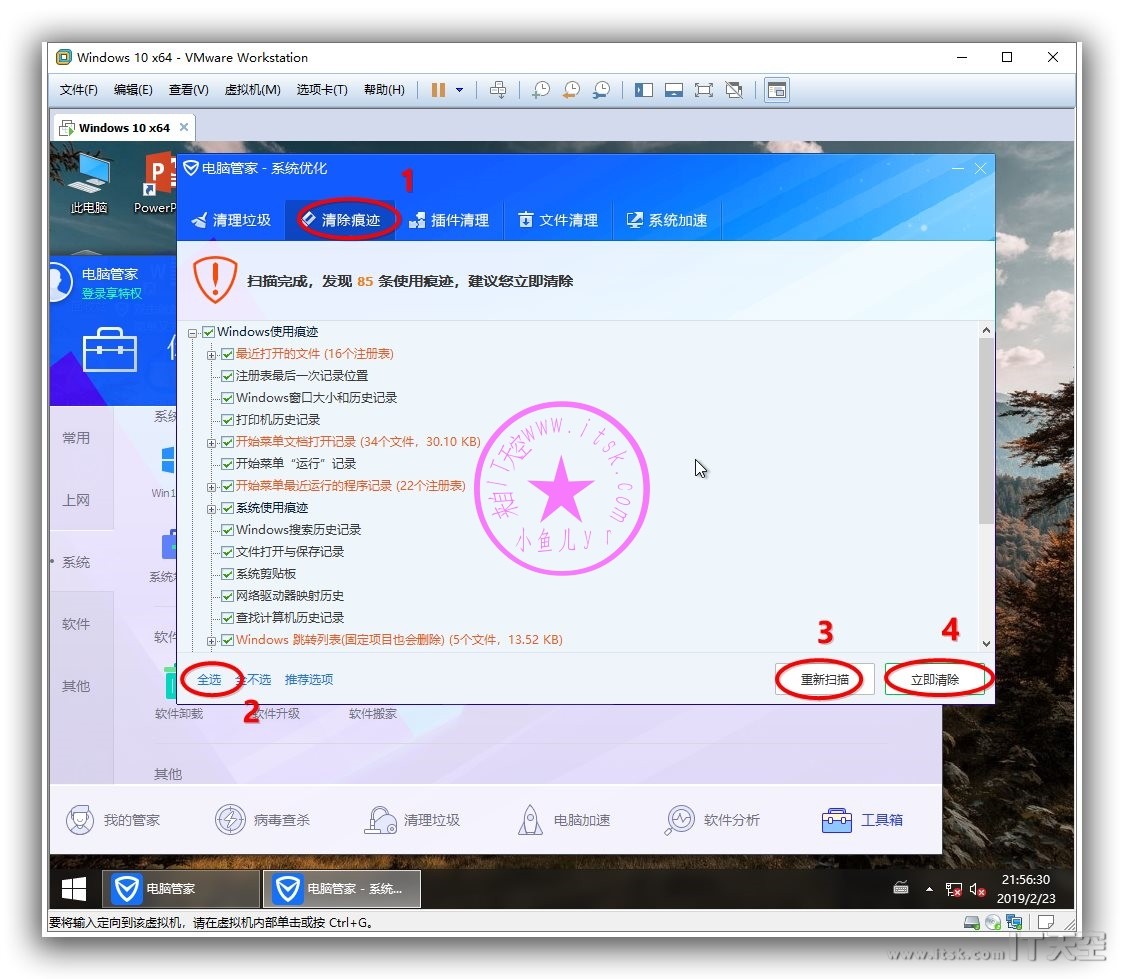
Task: Open the guest Windows Start button
Action: 74,889
